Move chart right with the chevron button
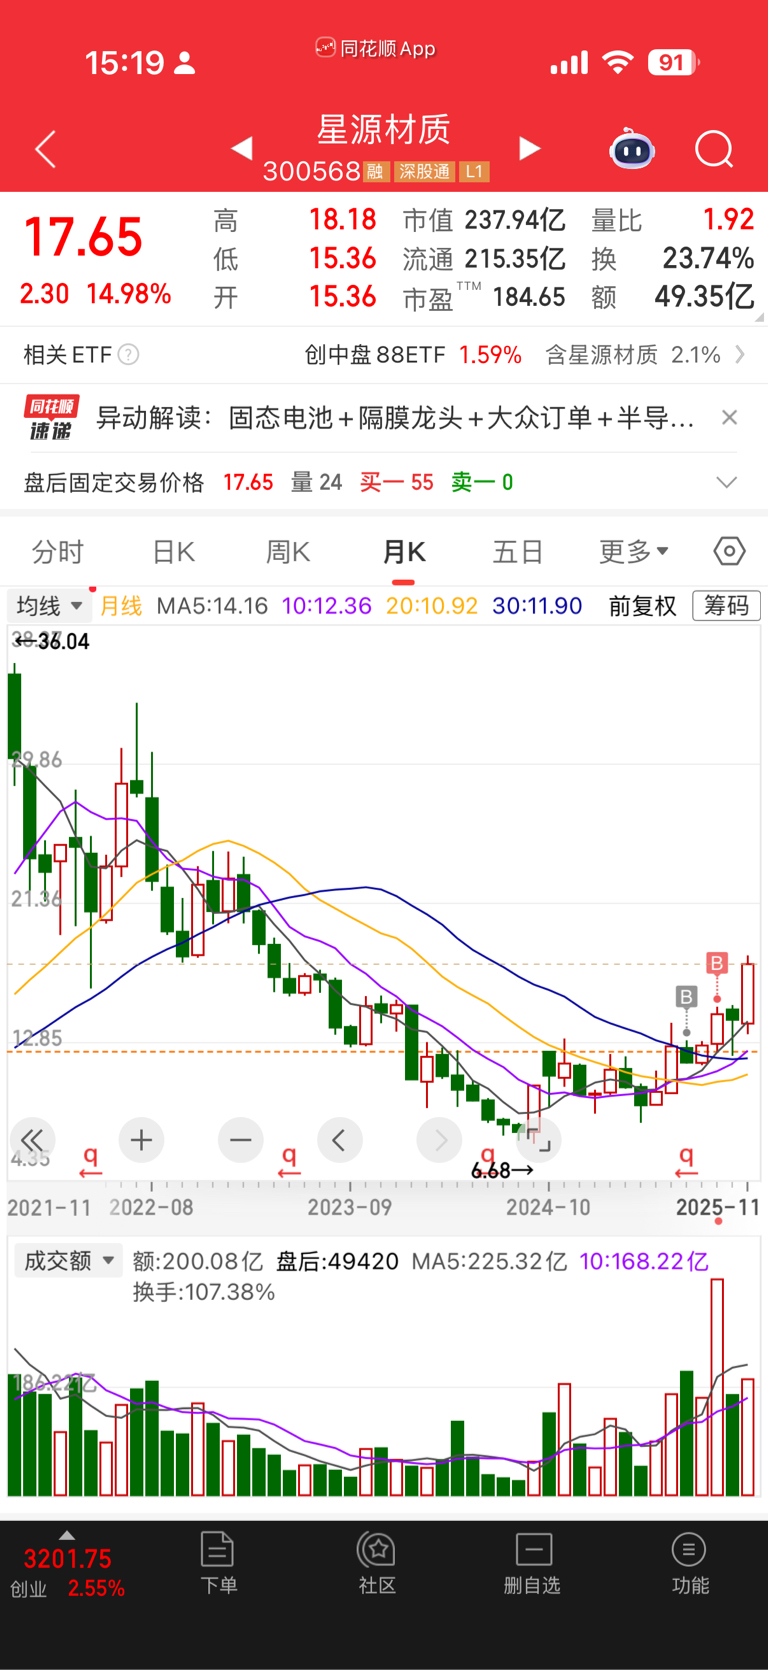Image resolution: width=768 pixels, height=1670 pixels. (439, 1140)
